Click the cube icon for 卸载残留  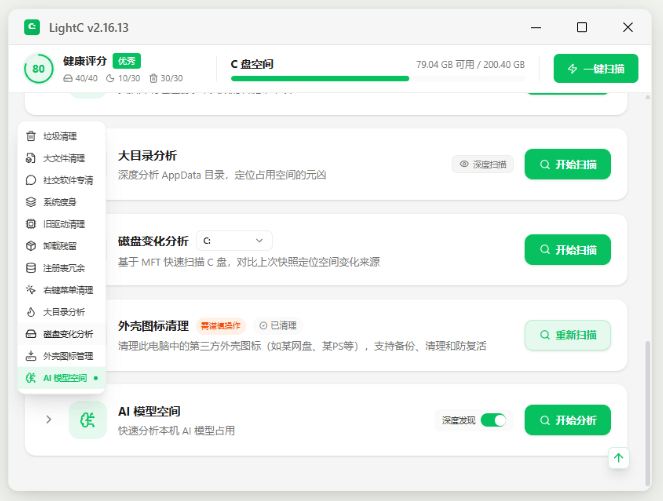click(31, 246)
